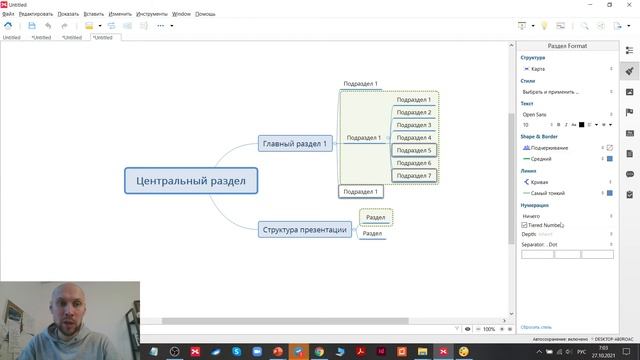Open the Comments speech bubble icon
This screenshot has height=360, width=640.
629,174
